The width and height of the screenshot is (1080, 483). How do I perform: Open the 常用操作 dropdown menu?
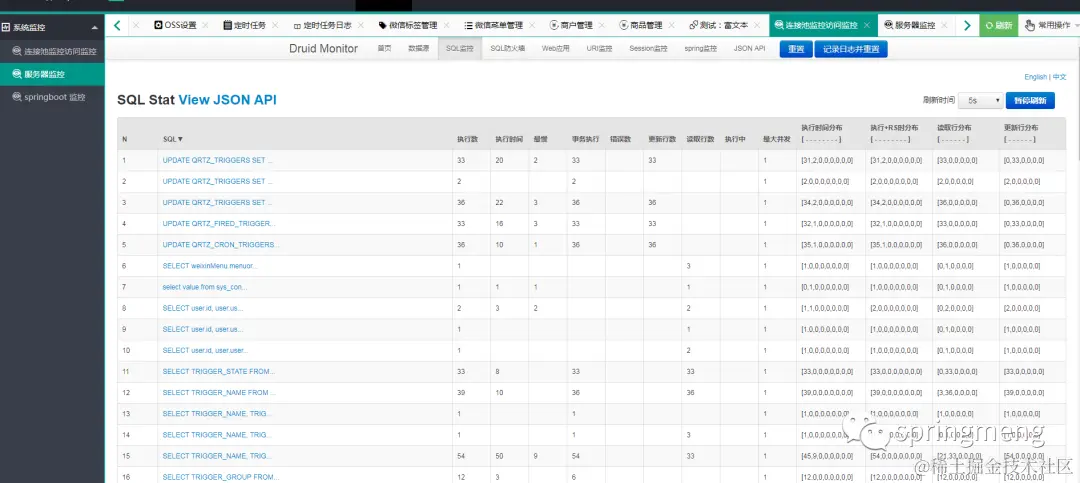click(1052, 25)
